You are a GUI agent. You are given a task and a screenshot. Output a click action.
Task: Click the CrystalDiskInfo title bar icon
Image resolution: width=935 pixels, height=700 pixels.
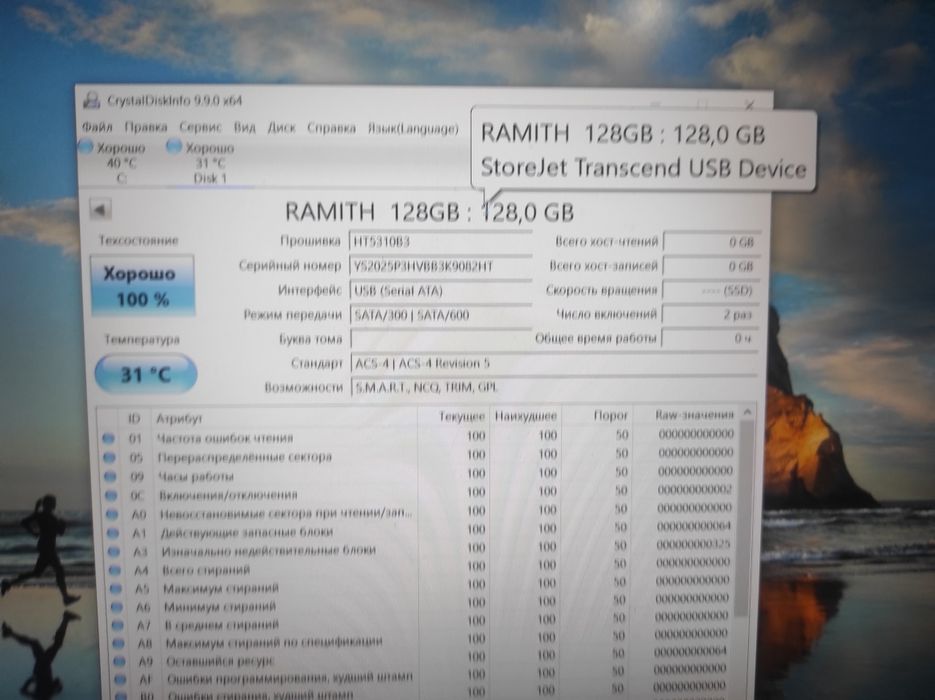tap(92, 100)
